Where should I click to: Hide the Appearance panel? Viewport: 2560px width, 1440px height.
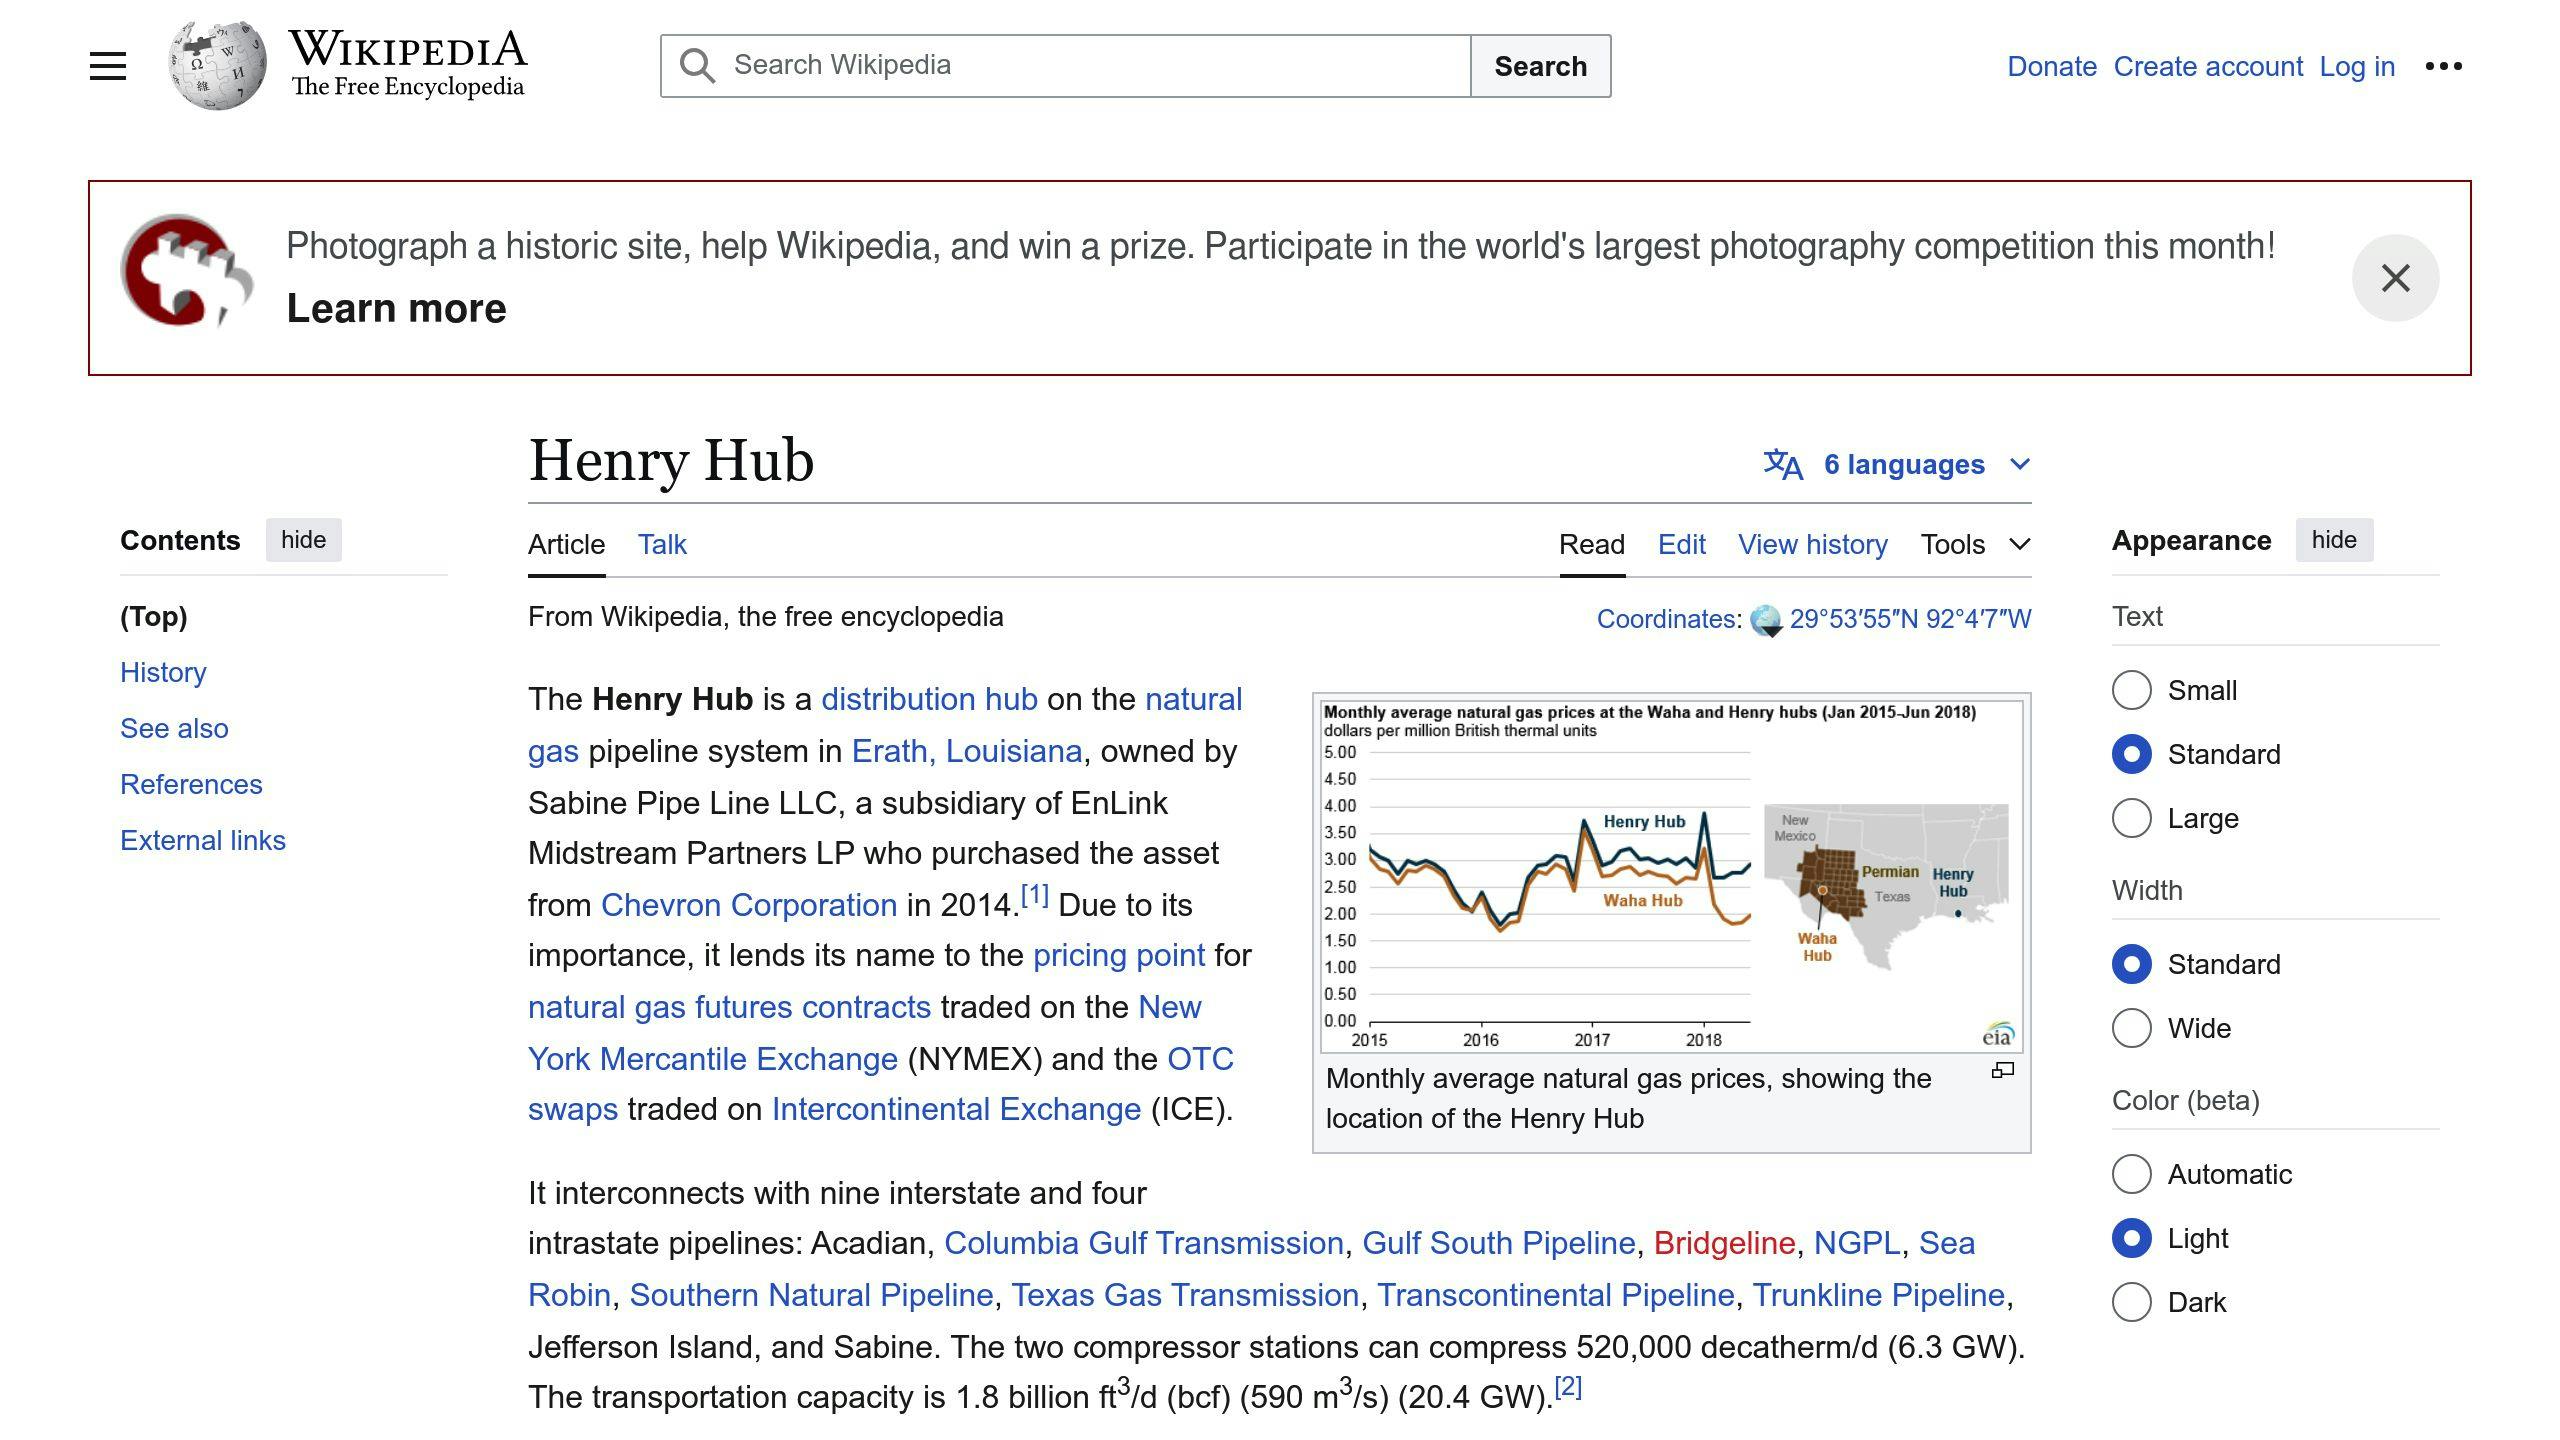tap(2334, 540)
